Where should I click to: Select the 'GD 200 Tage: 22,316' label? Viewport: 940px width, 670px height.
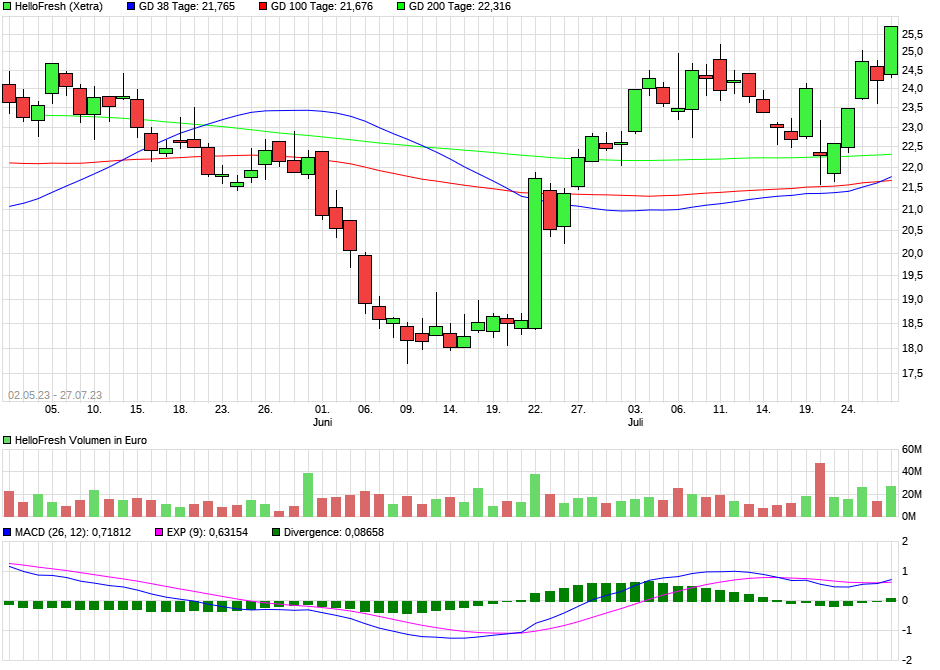pos(460,7)
